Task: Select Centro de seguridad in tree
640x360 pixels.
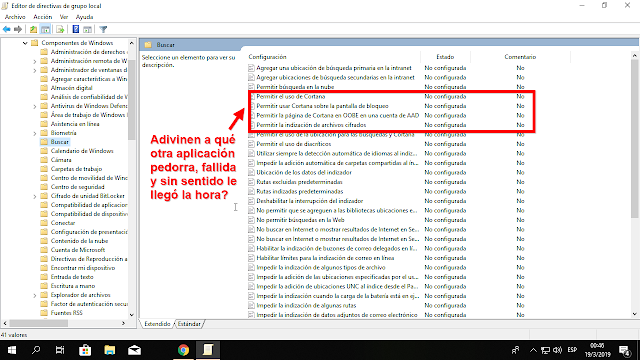Action: (x=78, y=187)
